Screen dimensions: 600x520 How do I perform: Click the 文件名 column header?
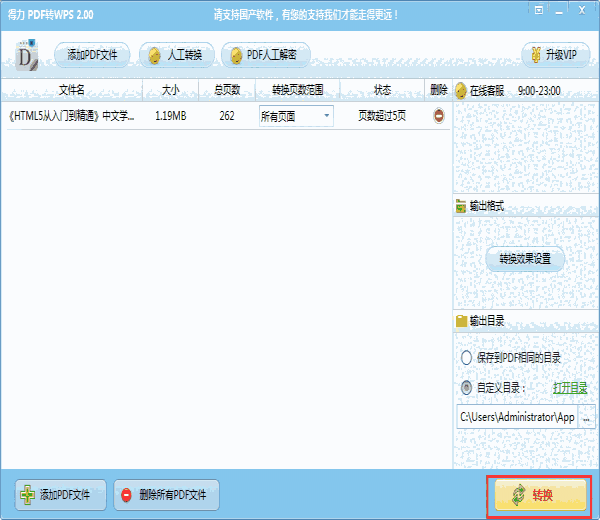[x=72, y=90]
